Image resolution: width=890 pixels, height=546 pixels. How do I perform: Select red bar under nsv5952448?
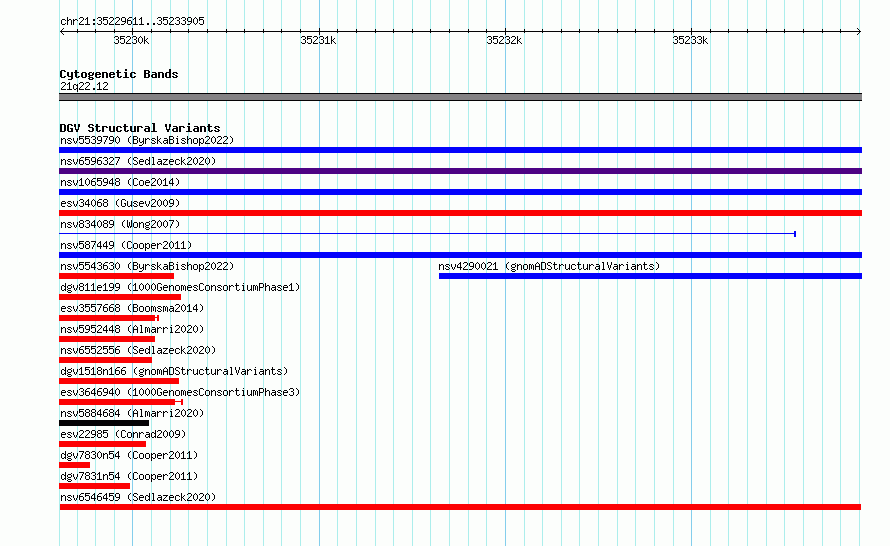coord(107,339)
